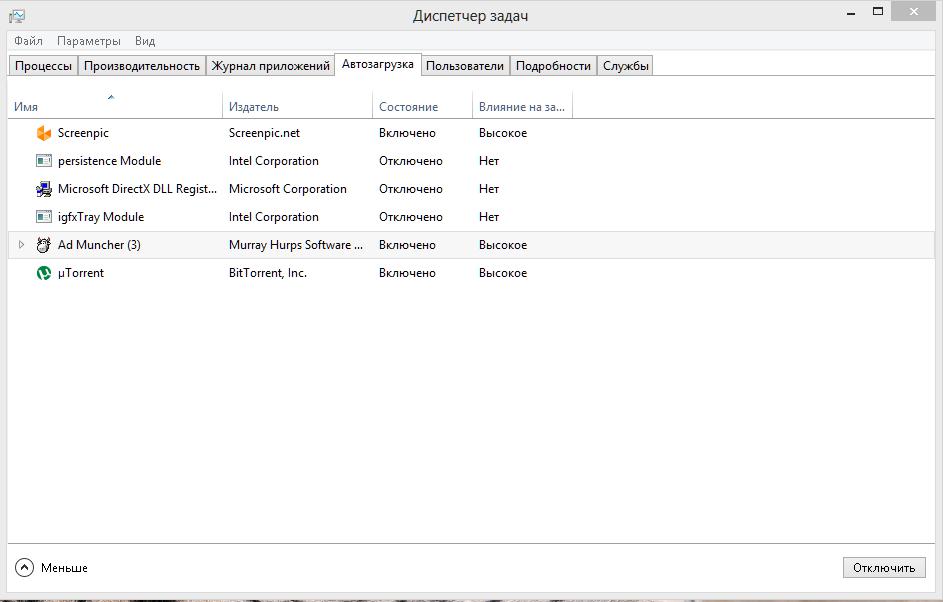Switch to the Процессы tab
Image resolution: width=943 pixels, height=602 pixels.
click(x=43, y=66)
